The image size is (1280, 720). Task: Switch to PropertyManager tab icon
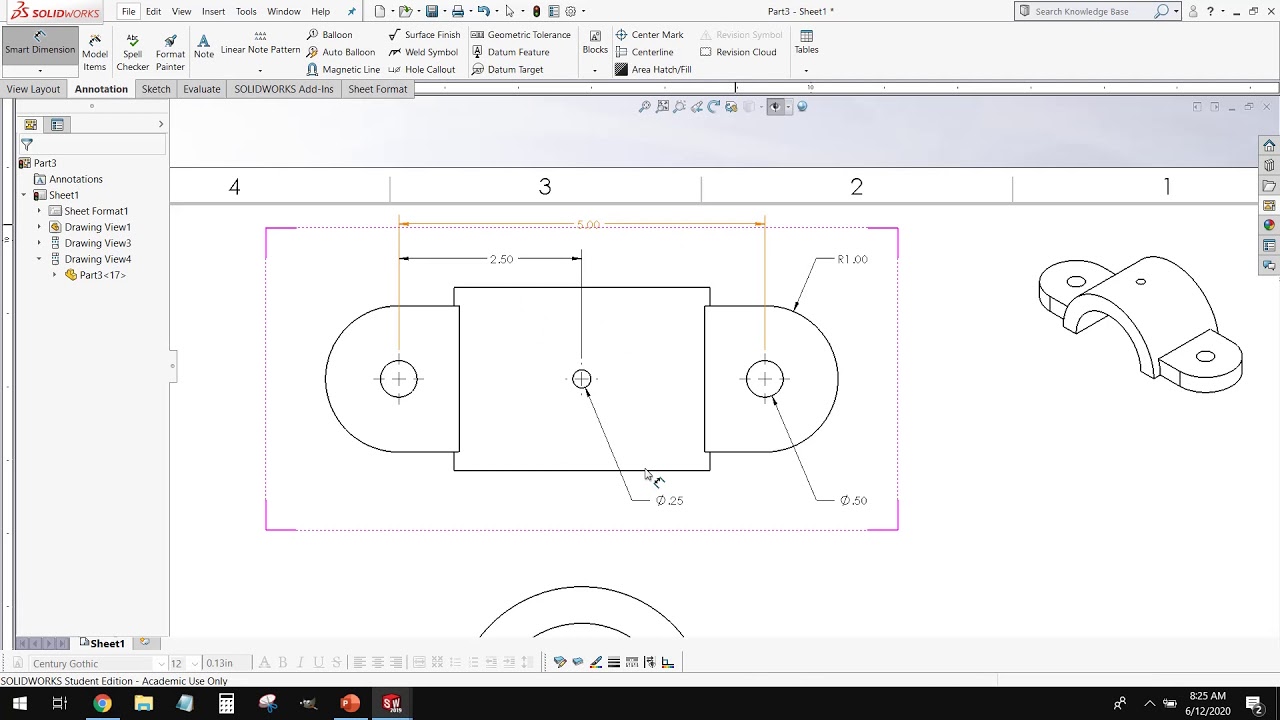click(x=57, y=125)
